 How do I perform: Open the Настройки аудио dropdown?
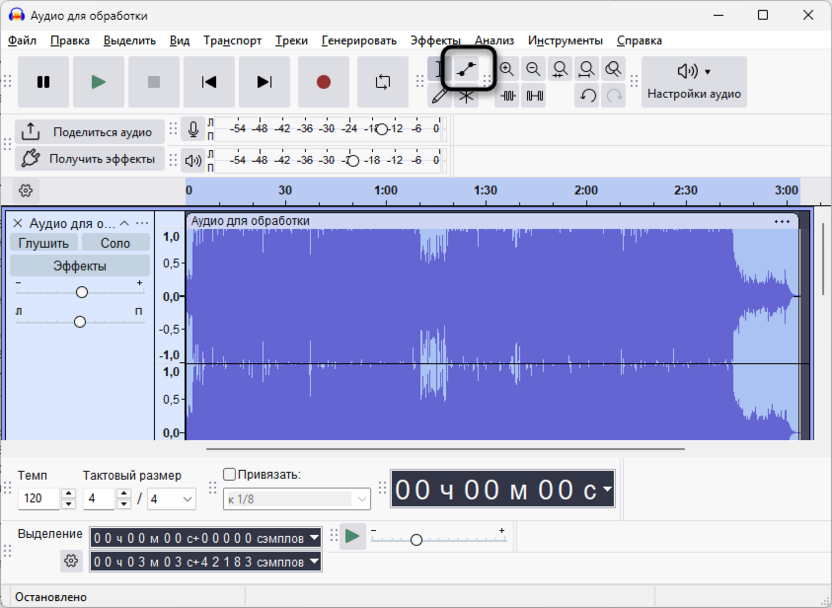point(694,82)
